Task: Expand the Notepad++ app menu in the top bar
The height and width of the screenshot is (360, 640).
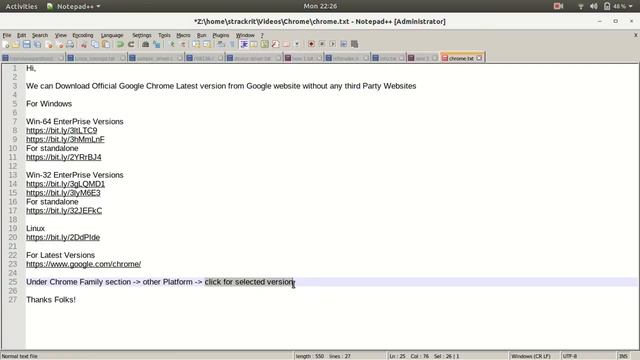Action: (x=73, y=6)
